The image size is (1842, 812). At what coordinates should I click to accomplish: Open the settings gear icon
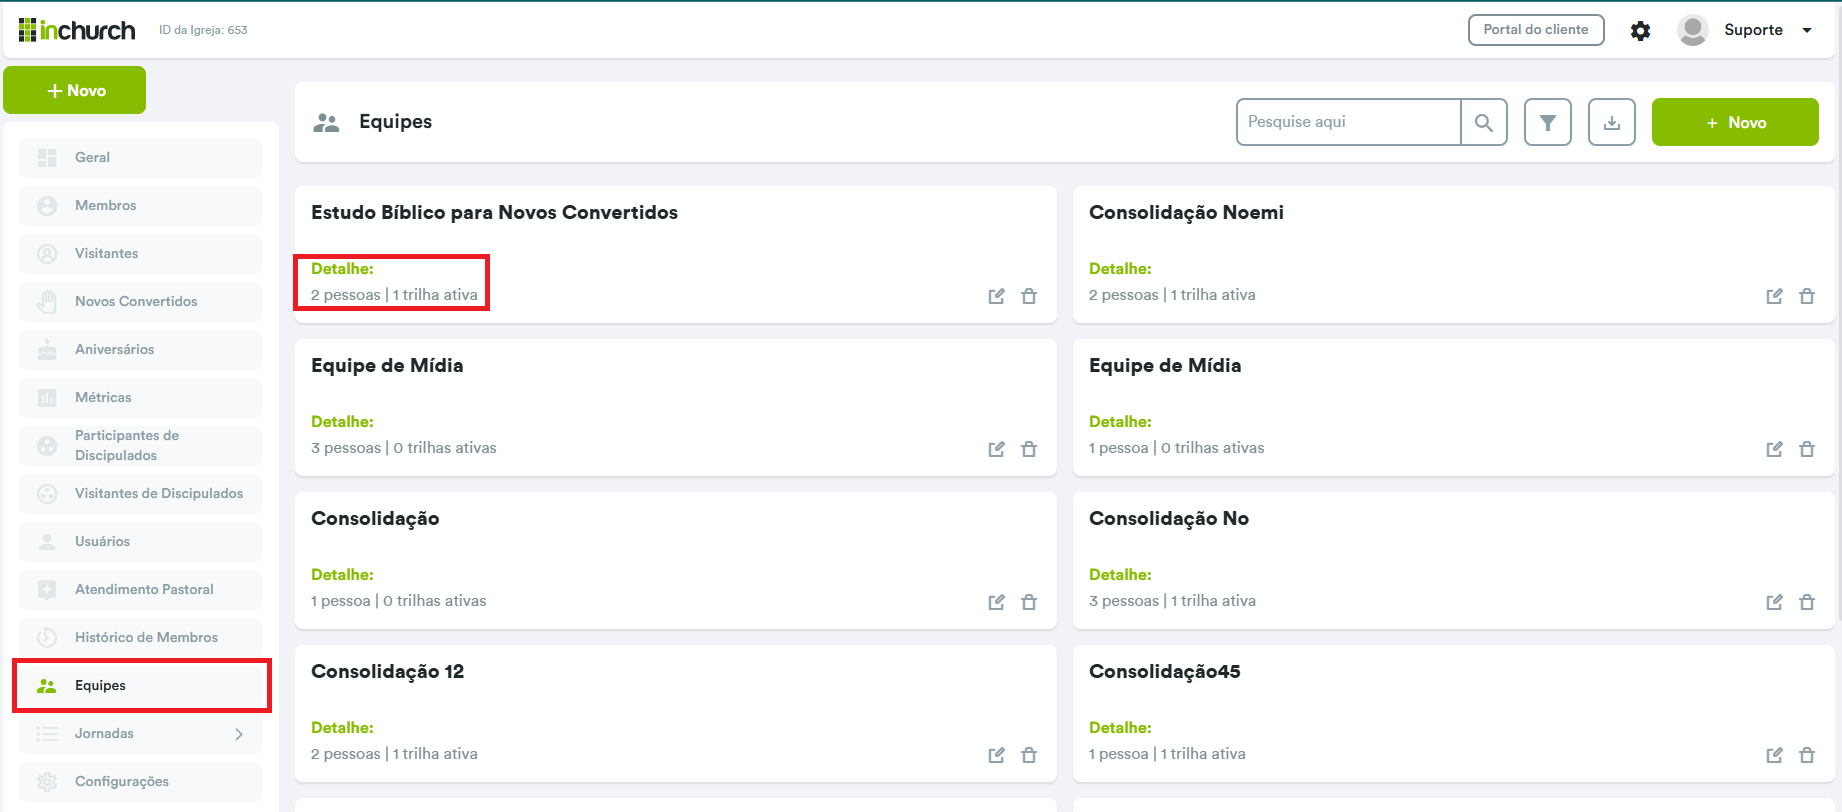(x=1640, y=31)
